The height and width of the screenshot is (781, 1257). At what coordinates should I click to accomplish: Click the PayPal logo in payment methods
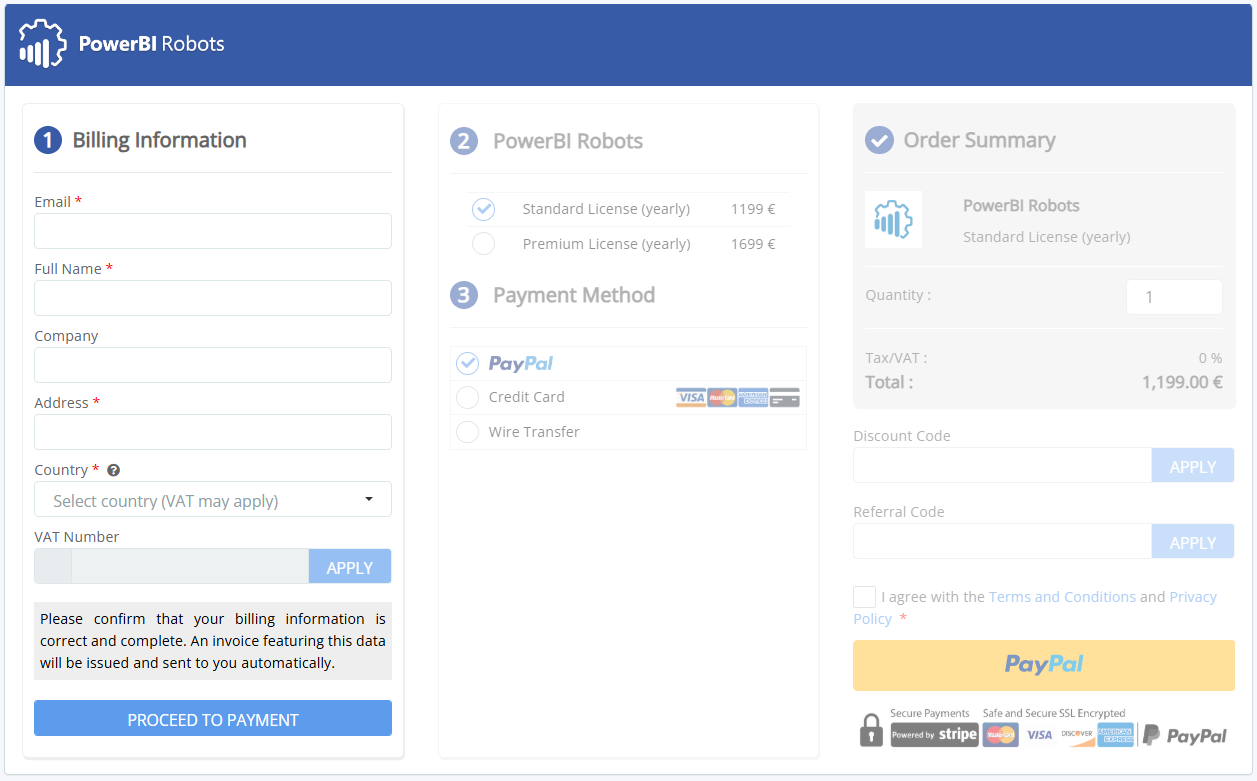click(x=521, y=363)
